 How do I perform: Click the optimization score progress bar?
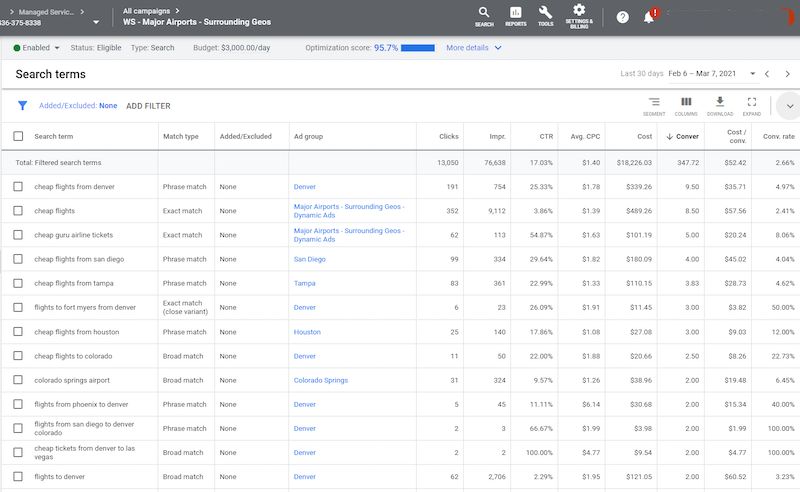coord(417,47)
